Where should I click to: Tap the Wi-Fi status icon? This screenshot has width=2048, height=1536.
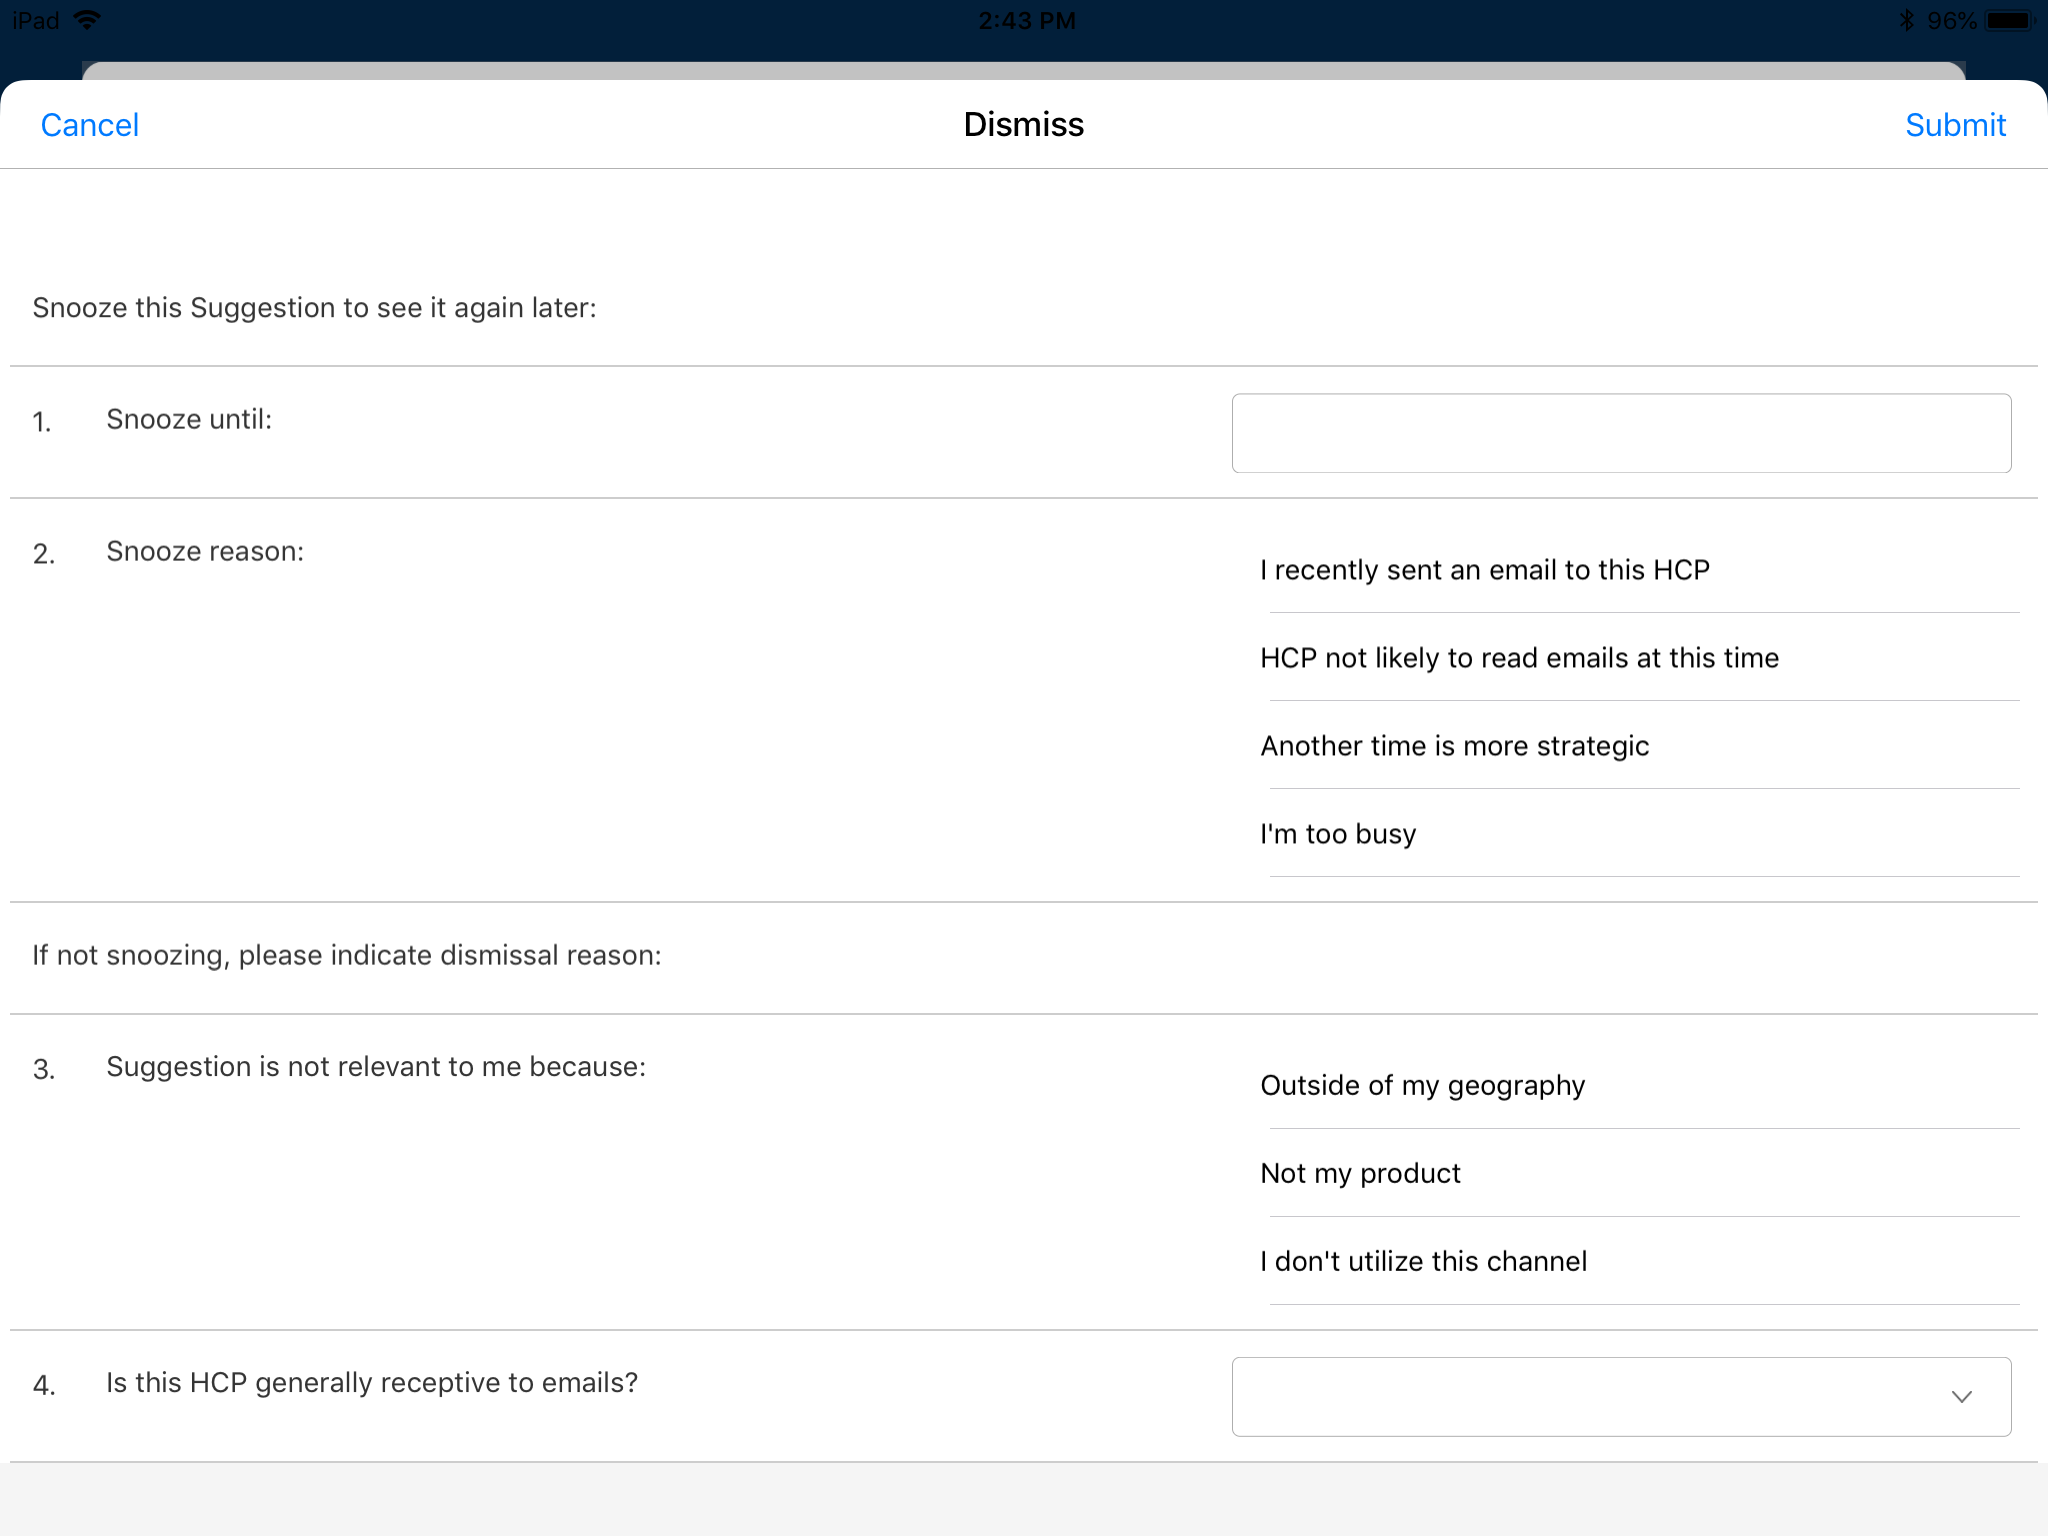[88, 20]
